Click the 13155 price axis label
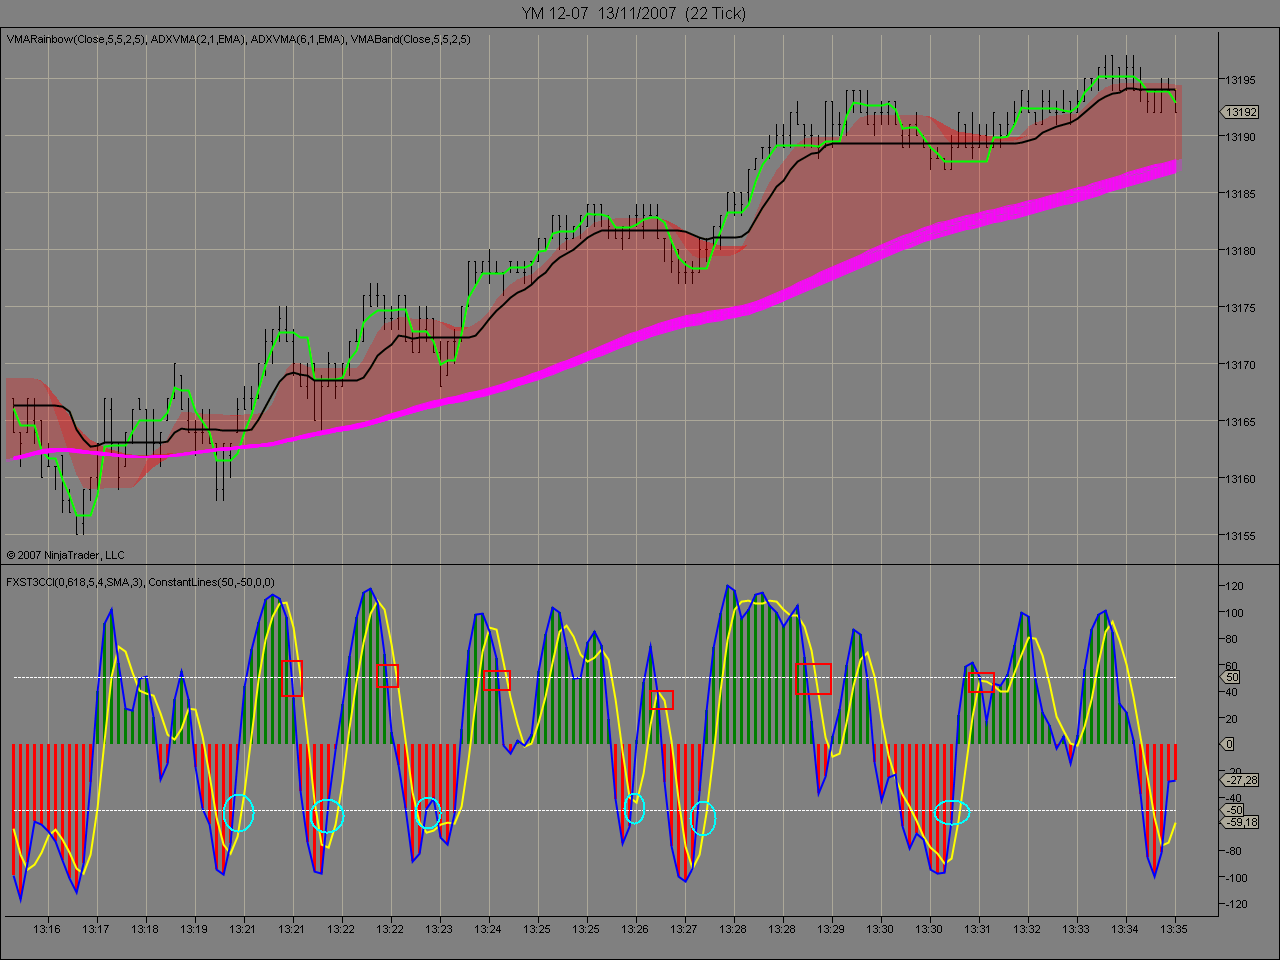This screenshot has height=960, width=1280. (x=1240, y=535)
